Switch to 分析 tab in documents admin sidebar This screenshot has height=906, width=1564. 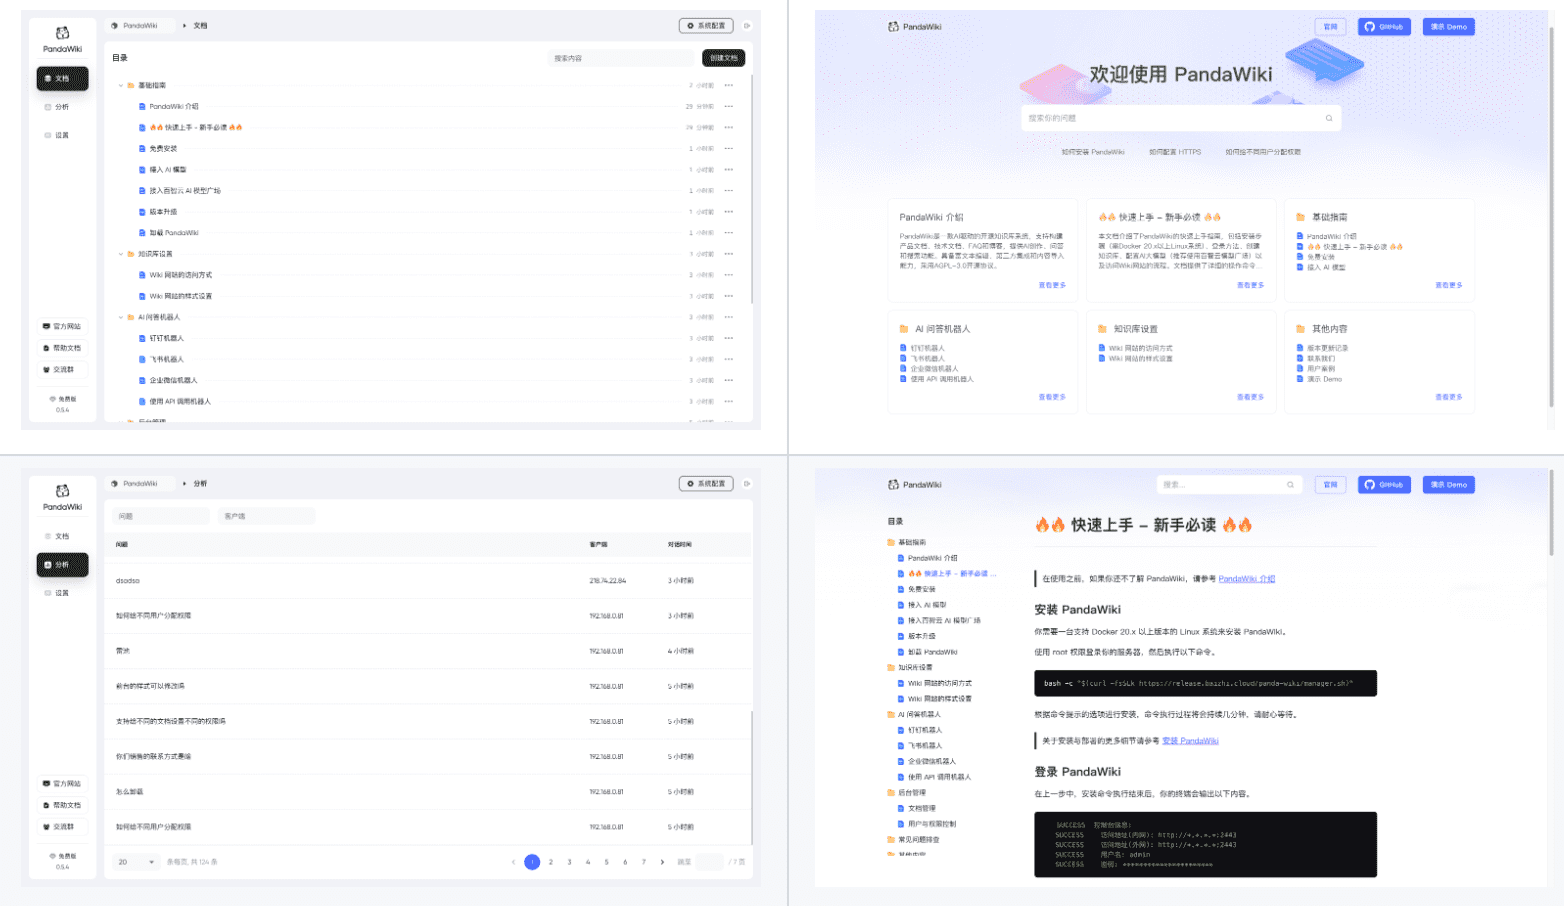coord(62,107)
